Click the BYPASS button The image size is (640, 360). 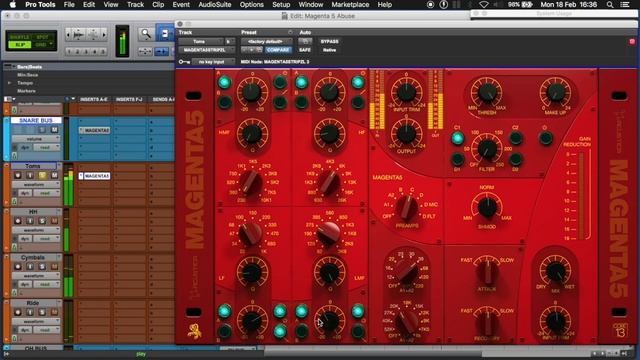coord(329,41)
